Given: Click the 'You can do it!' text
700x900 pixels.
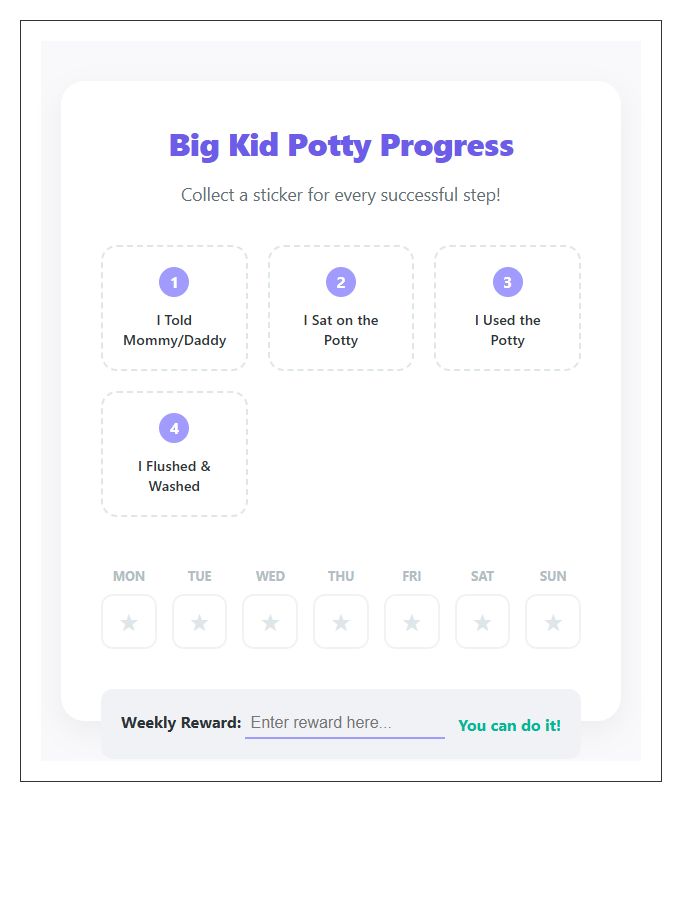Looking at the screenshot, I should pos(510,726).
